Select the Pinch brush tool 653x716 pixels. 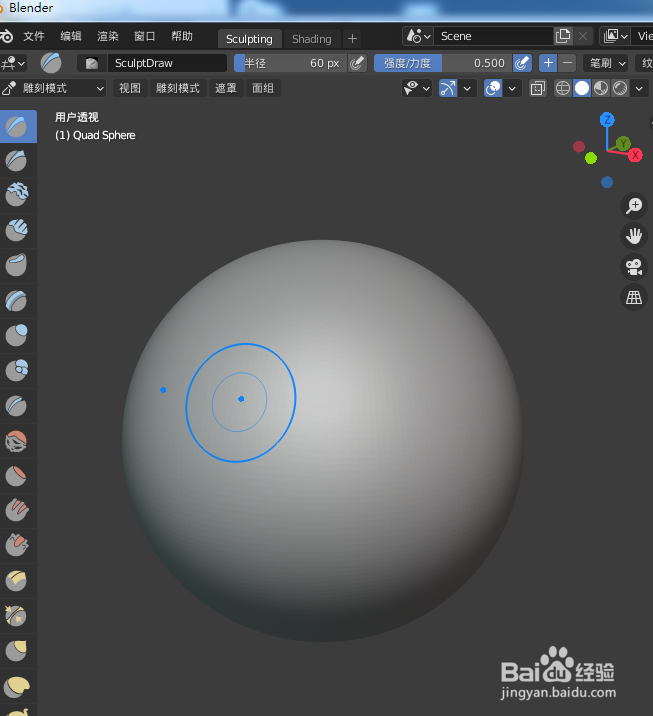tap(17, 616)
